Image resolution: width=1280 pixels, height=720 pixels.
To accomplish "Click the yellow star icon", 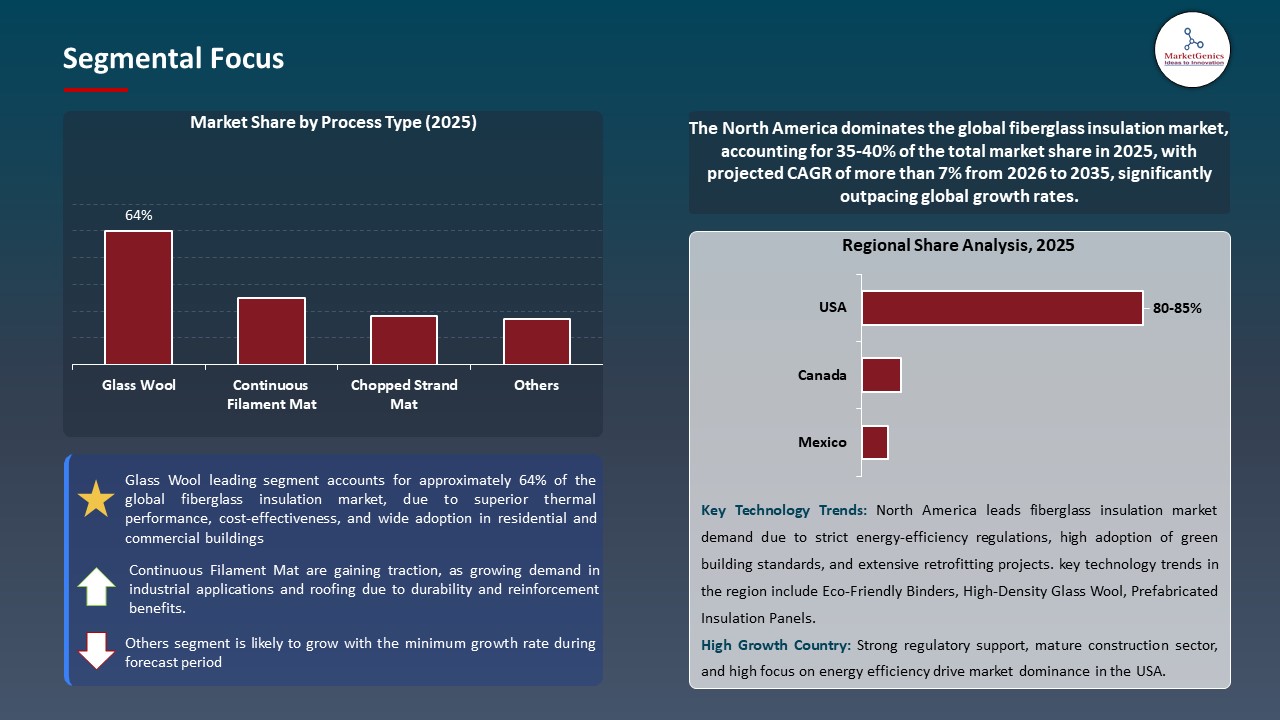I will tap(96, 499).
